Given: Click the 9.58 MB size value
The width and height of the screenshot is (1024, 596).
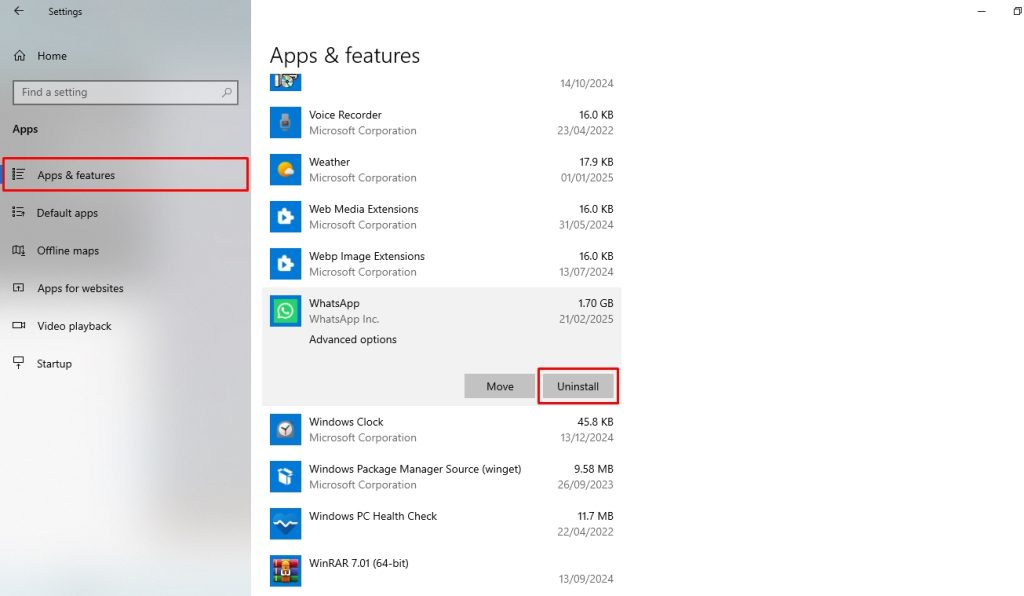Looking at the screenshot, I should pos(594,469).
